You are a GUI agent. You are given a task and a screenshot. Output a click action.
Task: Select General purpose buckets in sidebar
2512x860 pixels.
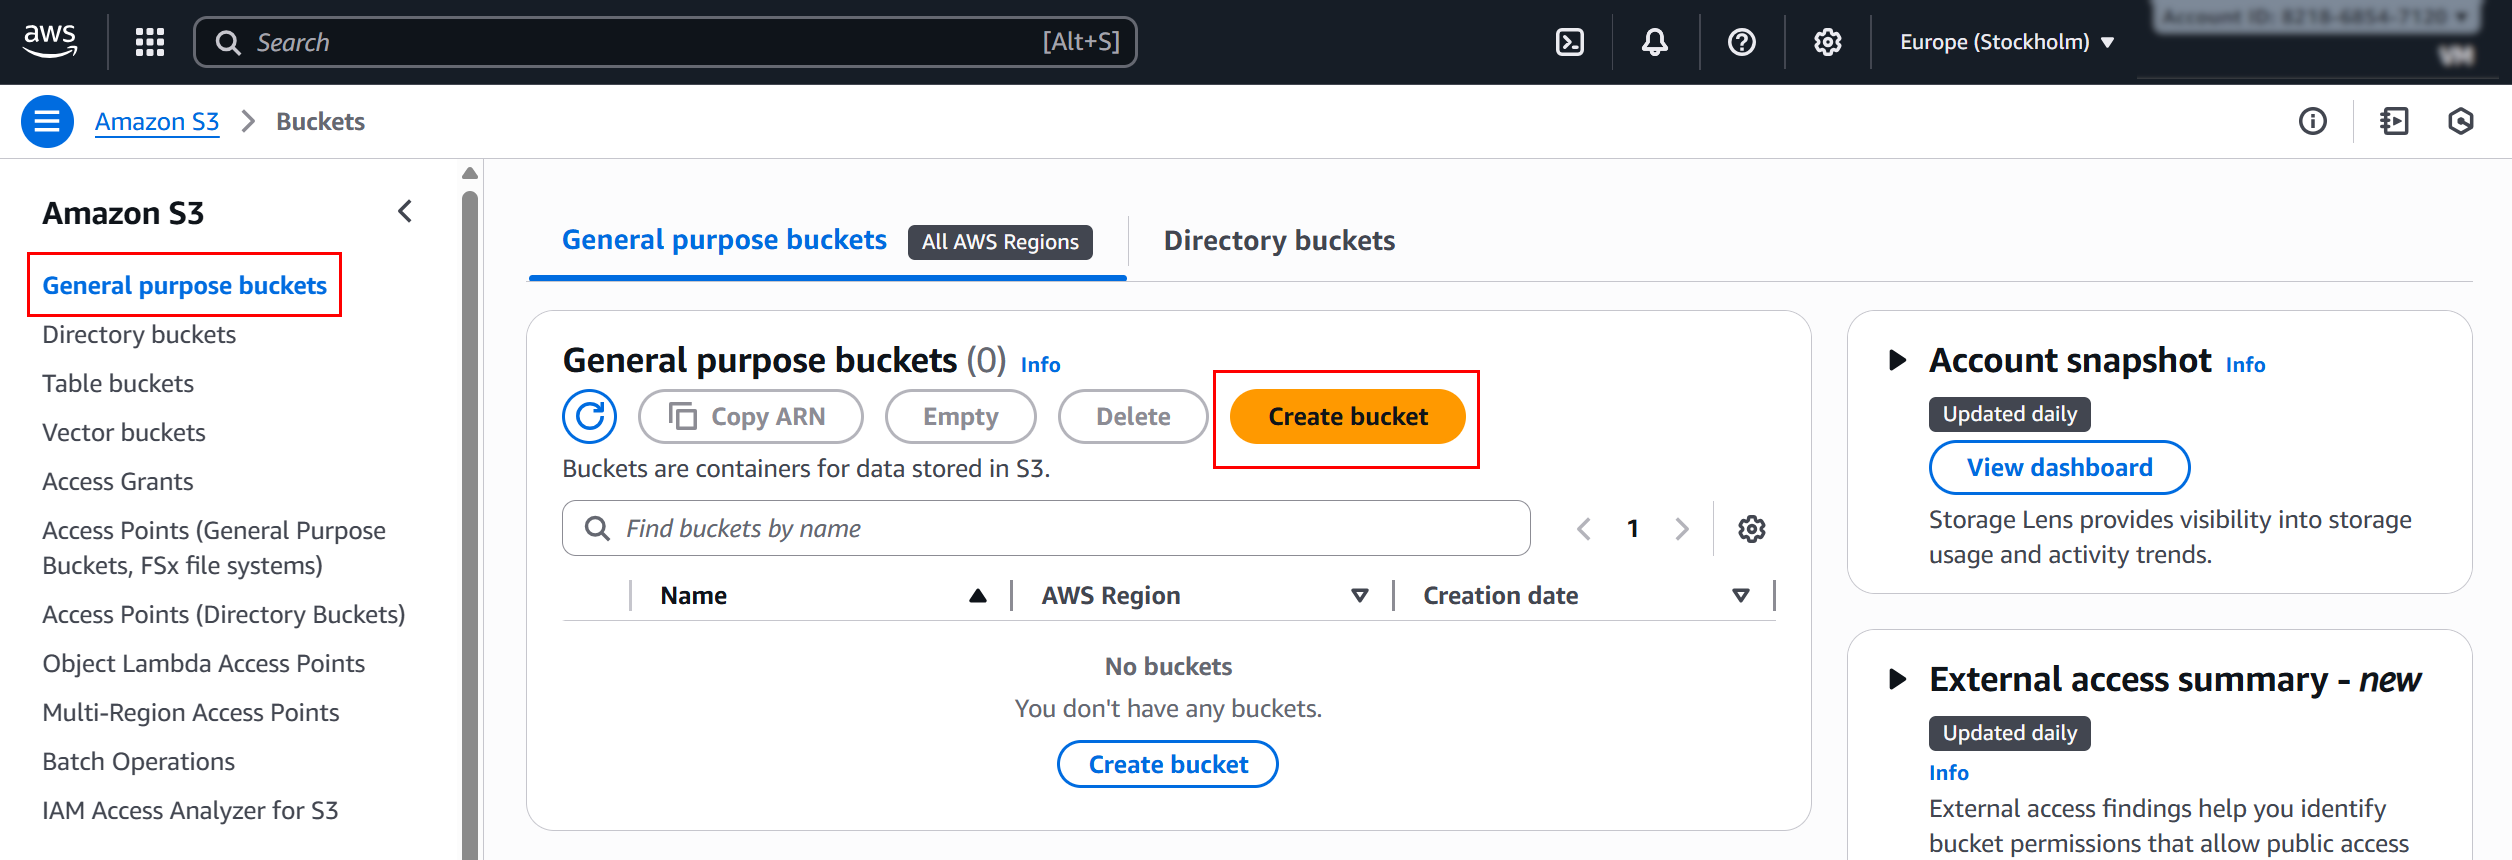coord(184,285)
